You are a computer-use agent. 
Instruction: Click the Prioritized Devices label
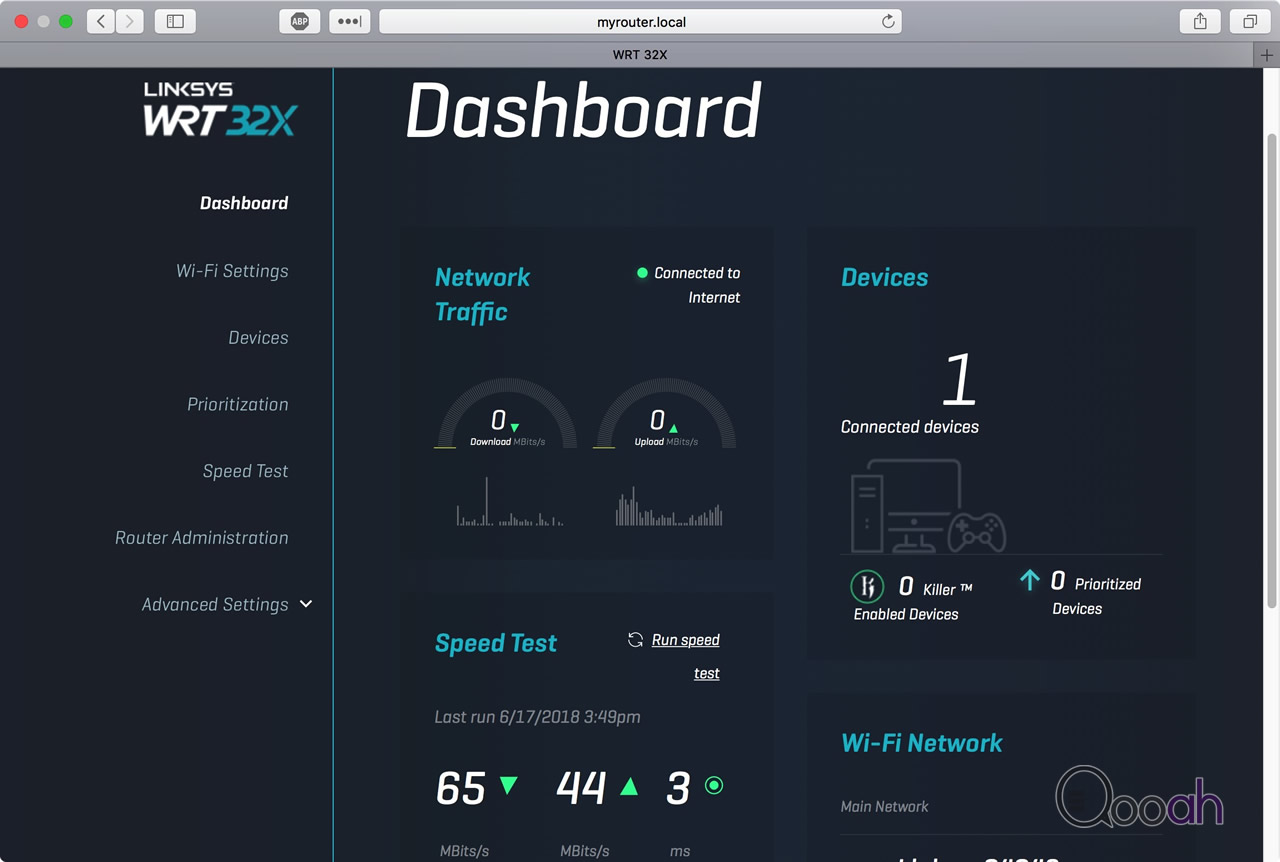pos(1097,596)
